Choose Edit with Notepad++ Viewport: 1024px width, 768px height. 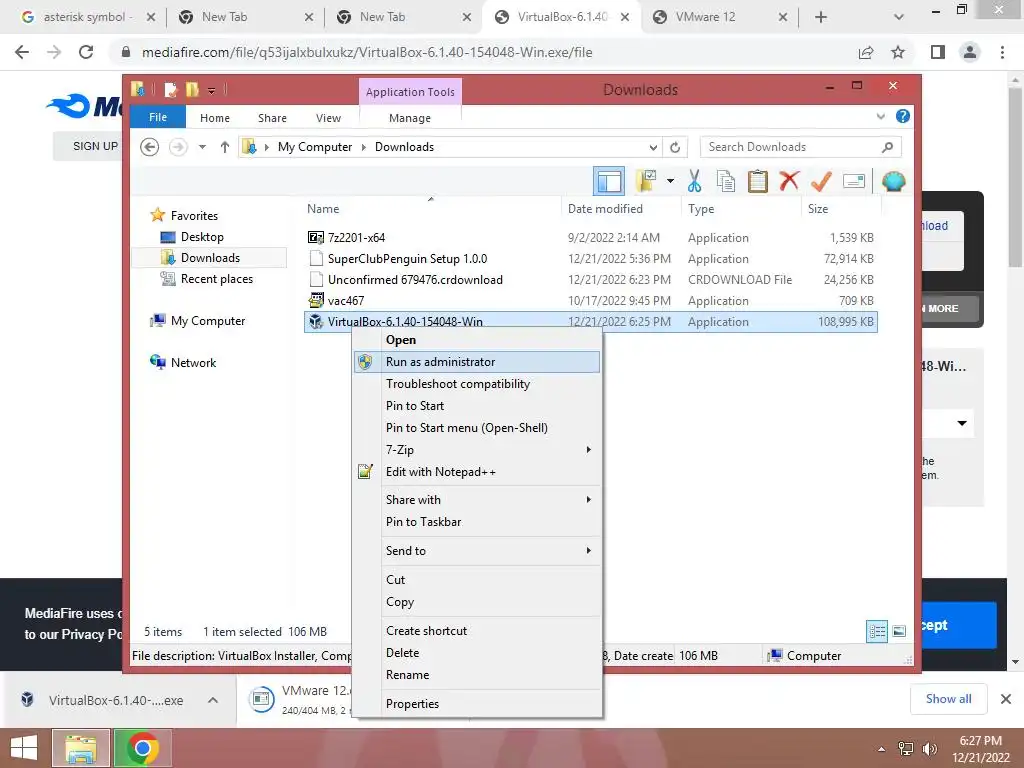pos(477,472)
